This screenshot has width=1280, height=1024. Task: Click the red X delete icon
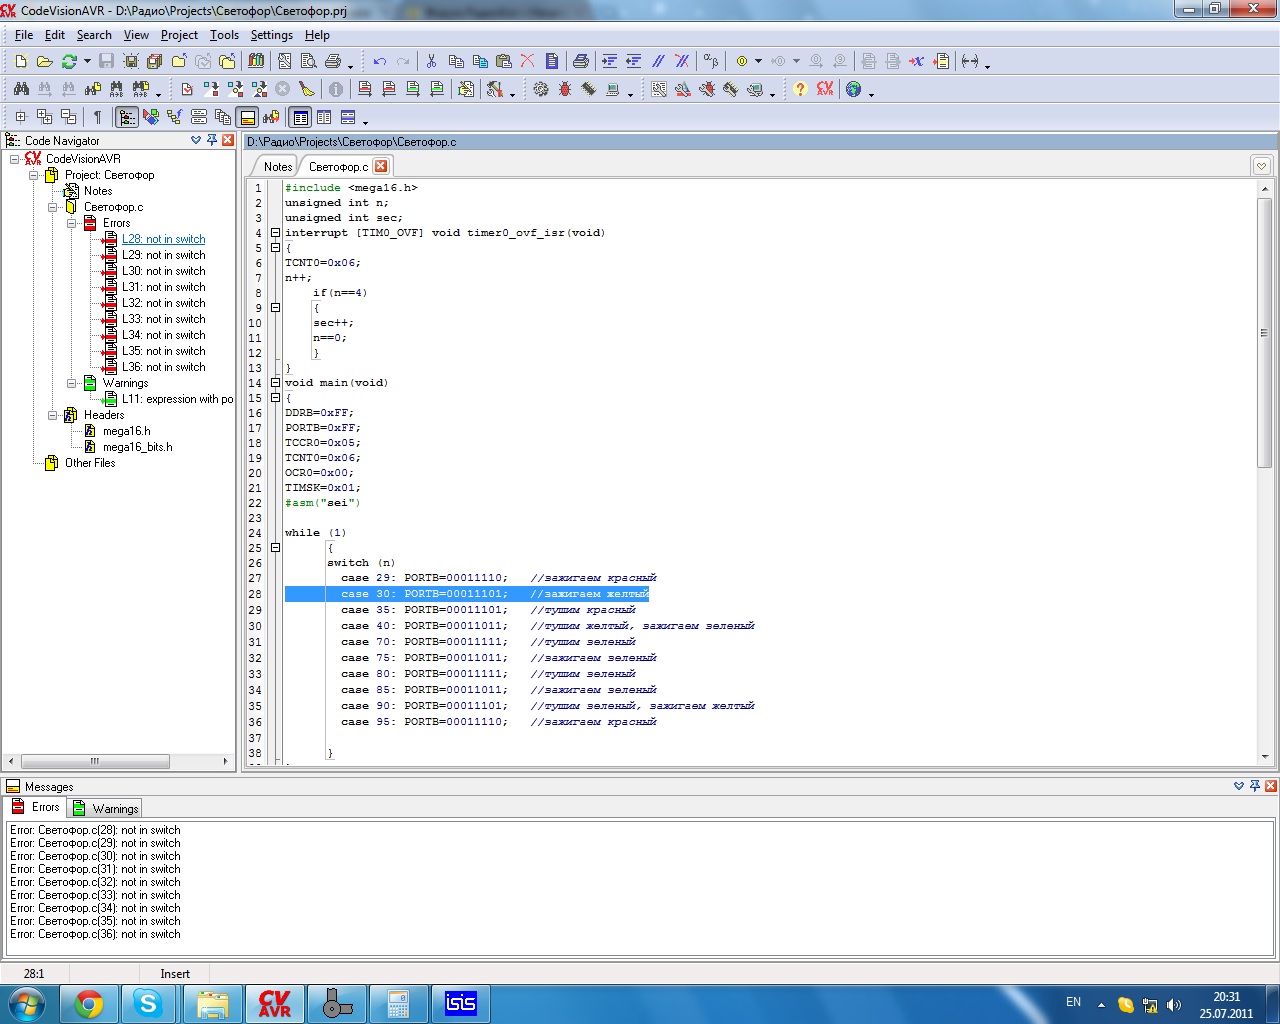tap(528, 62)
